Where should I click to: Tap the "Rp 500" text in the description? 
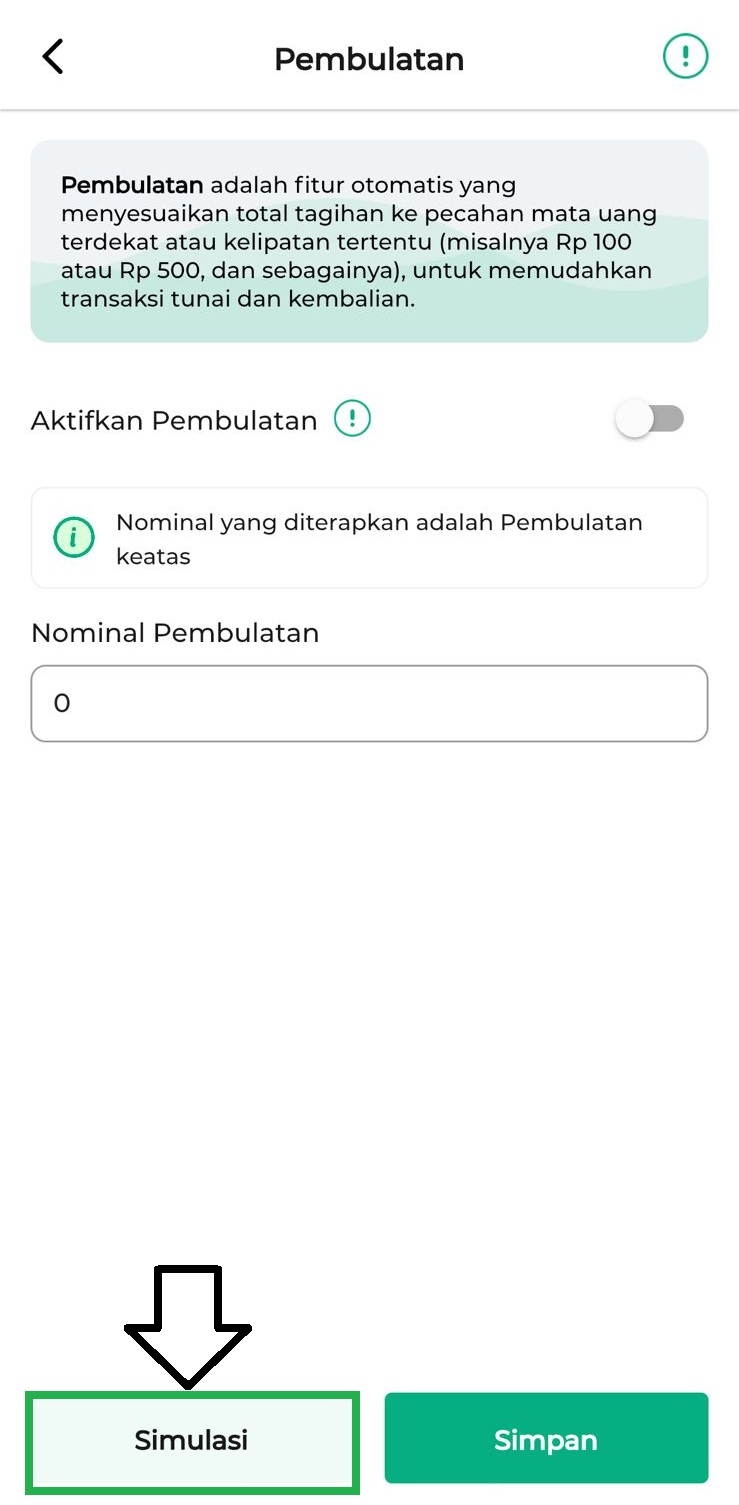pos(154,270)
